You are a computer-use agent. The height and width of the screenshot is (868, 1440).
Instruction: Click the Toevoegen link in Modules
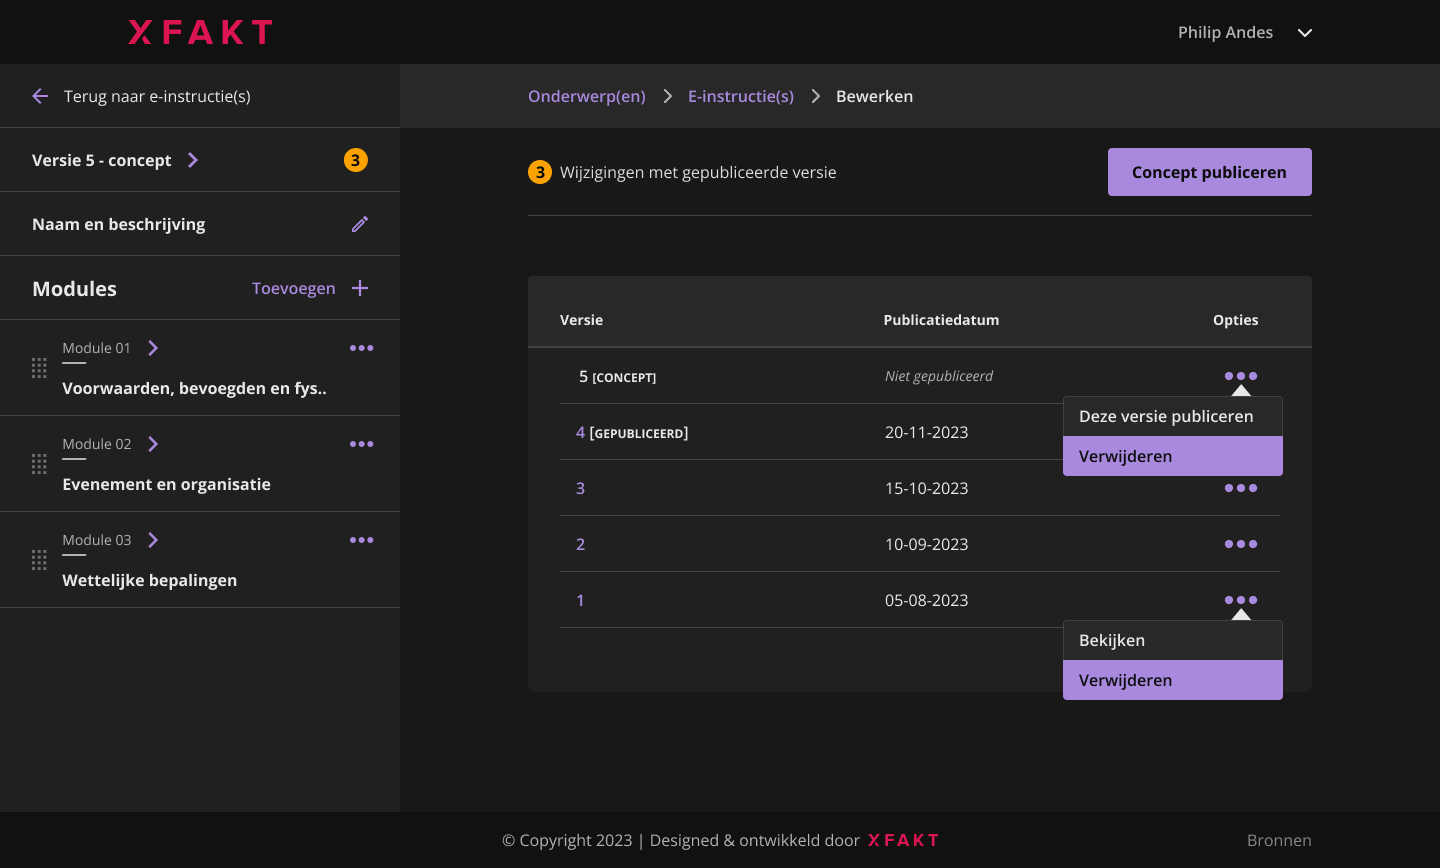(x=294, y=288)
